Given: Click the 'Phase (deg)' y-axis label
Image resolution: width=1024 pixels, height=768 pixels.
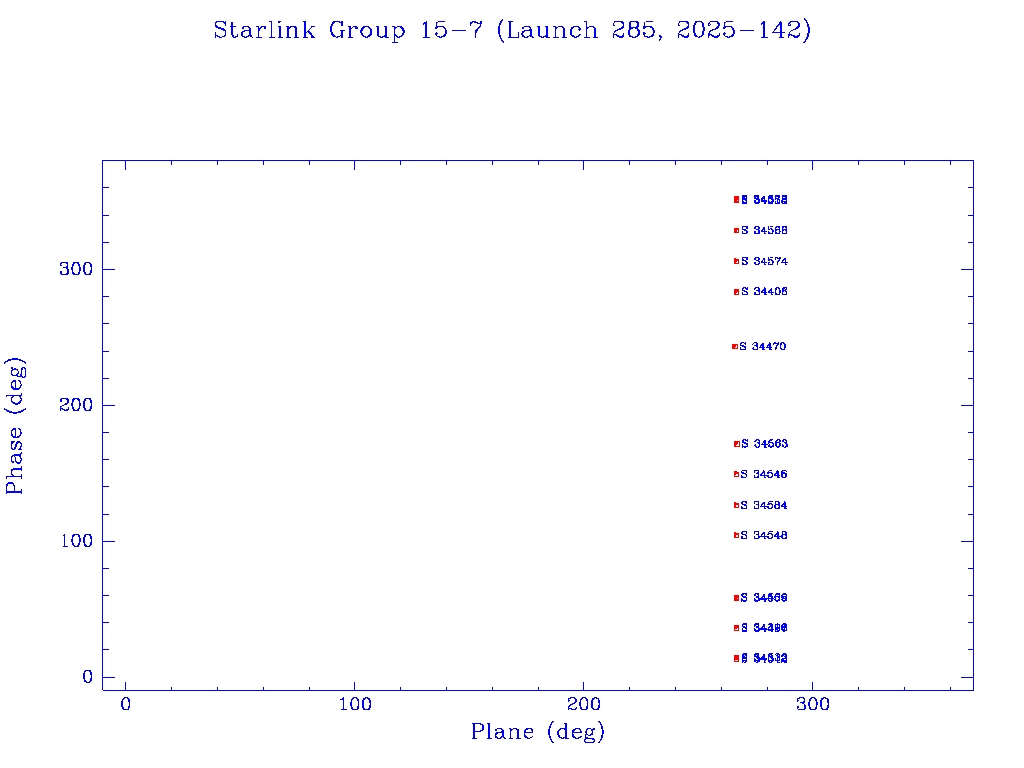Looking at the screenshot, I should [x=15, y=425].
